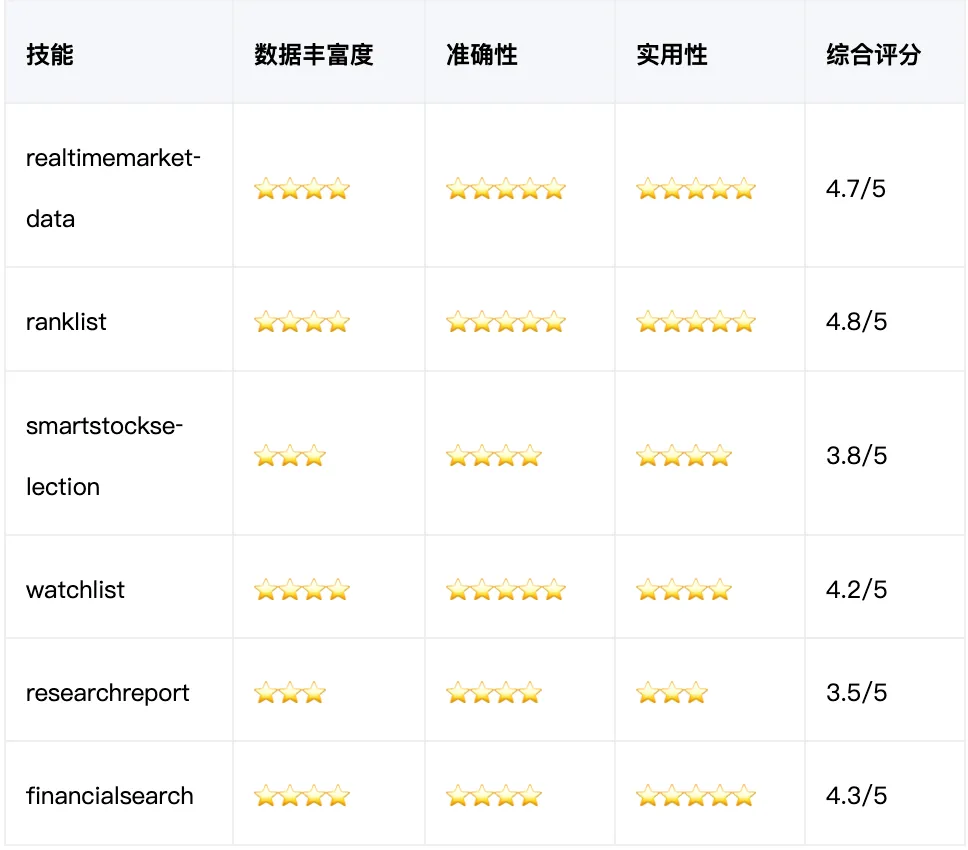
Task: Click smartstockselection's usefulness star rating
Action: point(684,457)
